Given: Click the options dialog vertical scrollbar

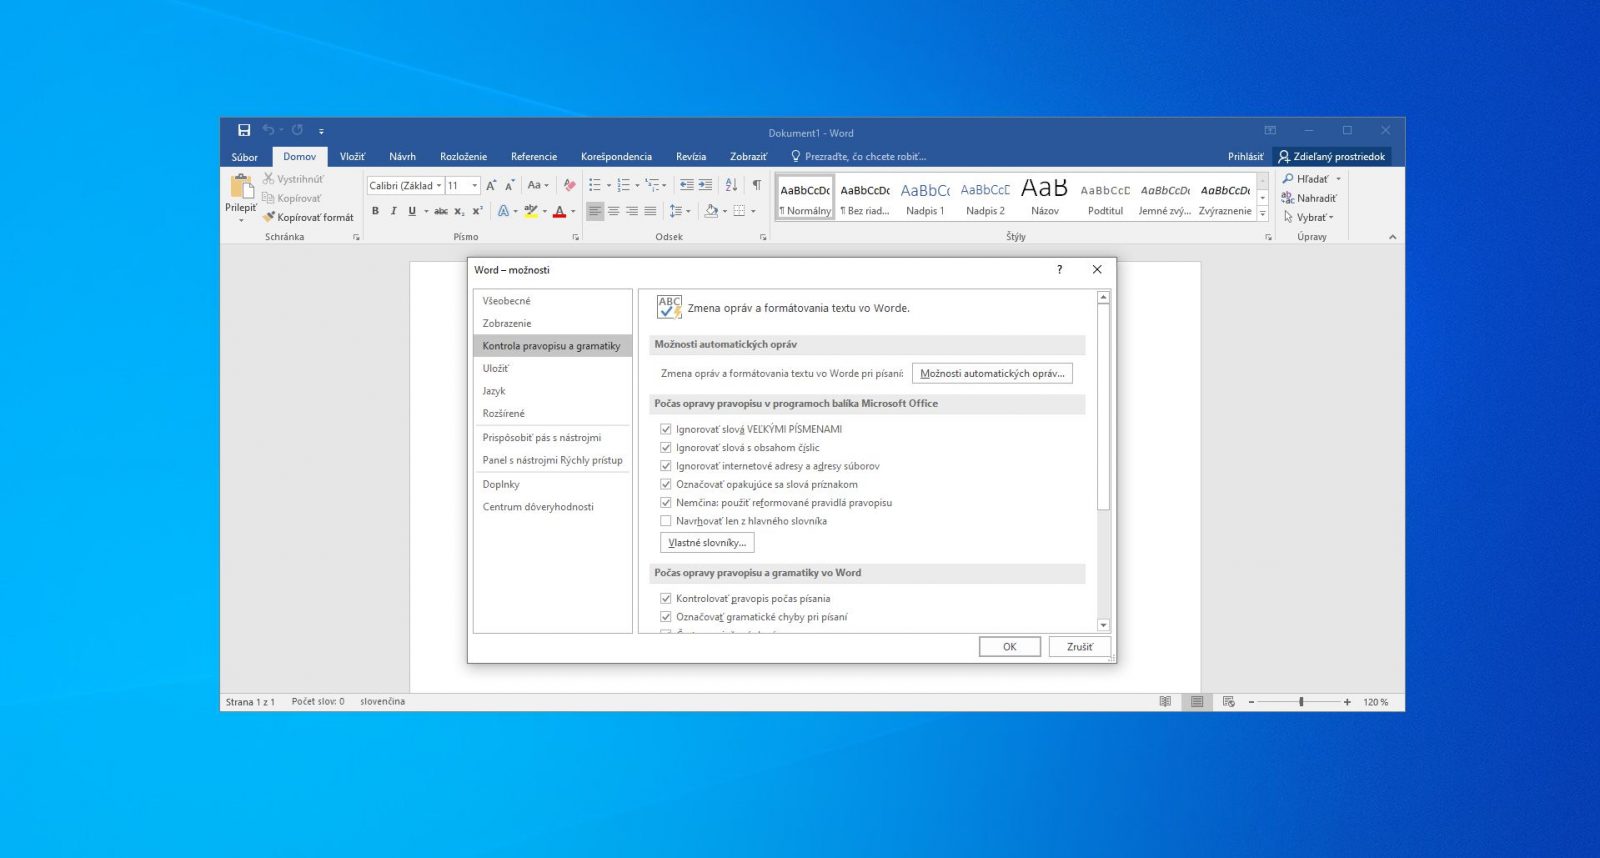Looking at the screenshot, I should 1103,461.
